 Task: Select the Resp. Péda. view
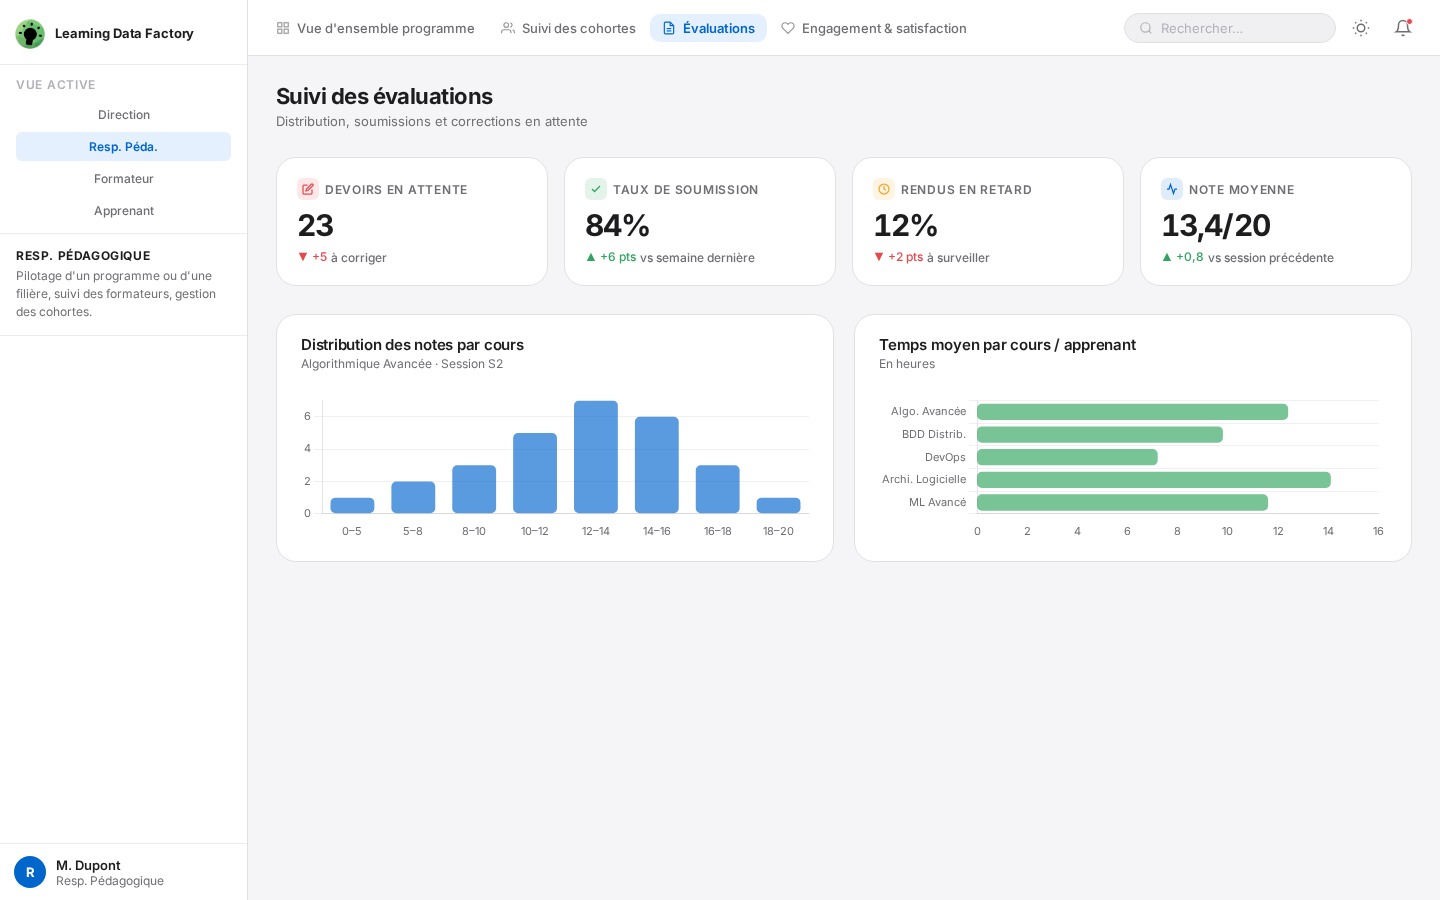point(123,147)
